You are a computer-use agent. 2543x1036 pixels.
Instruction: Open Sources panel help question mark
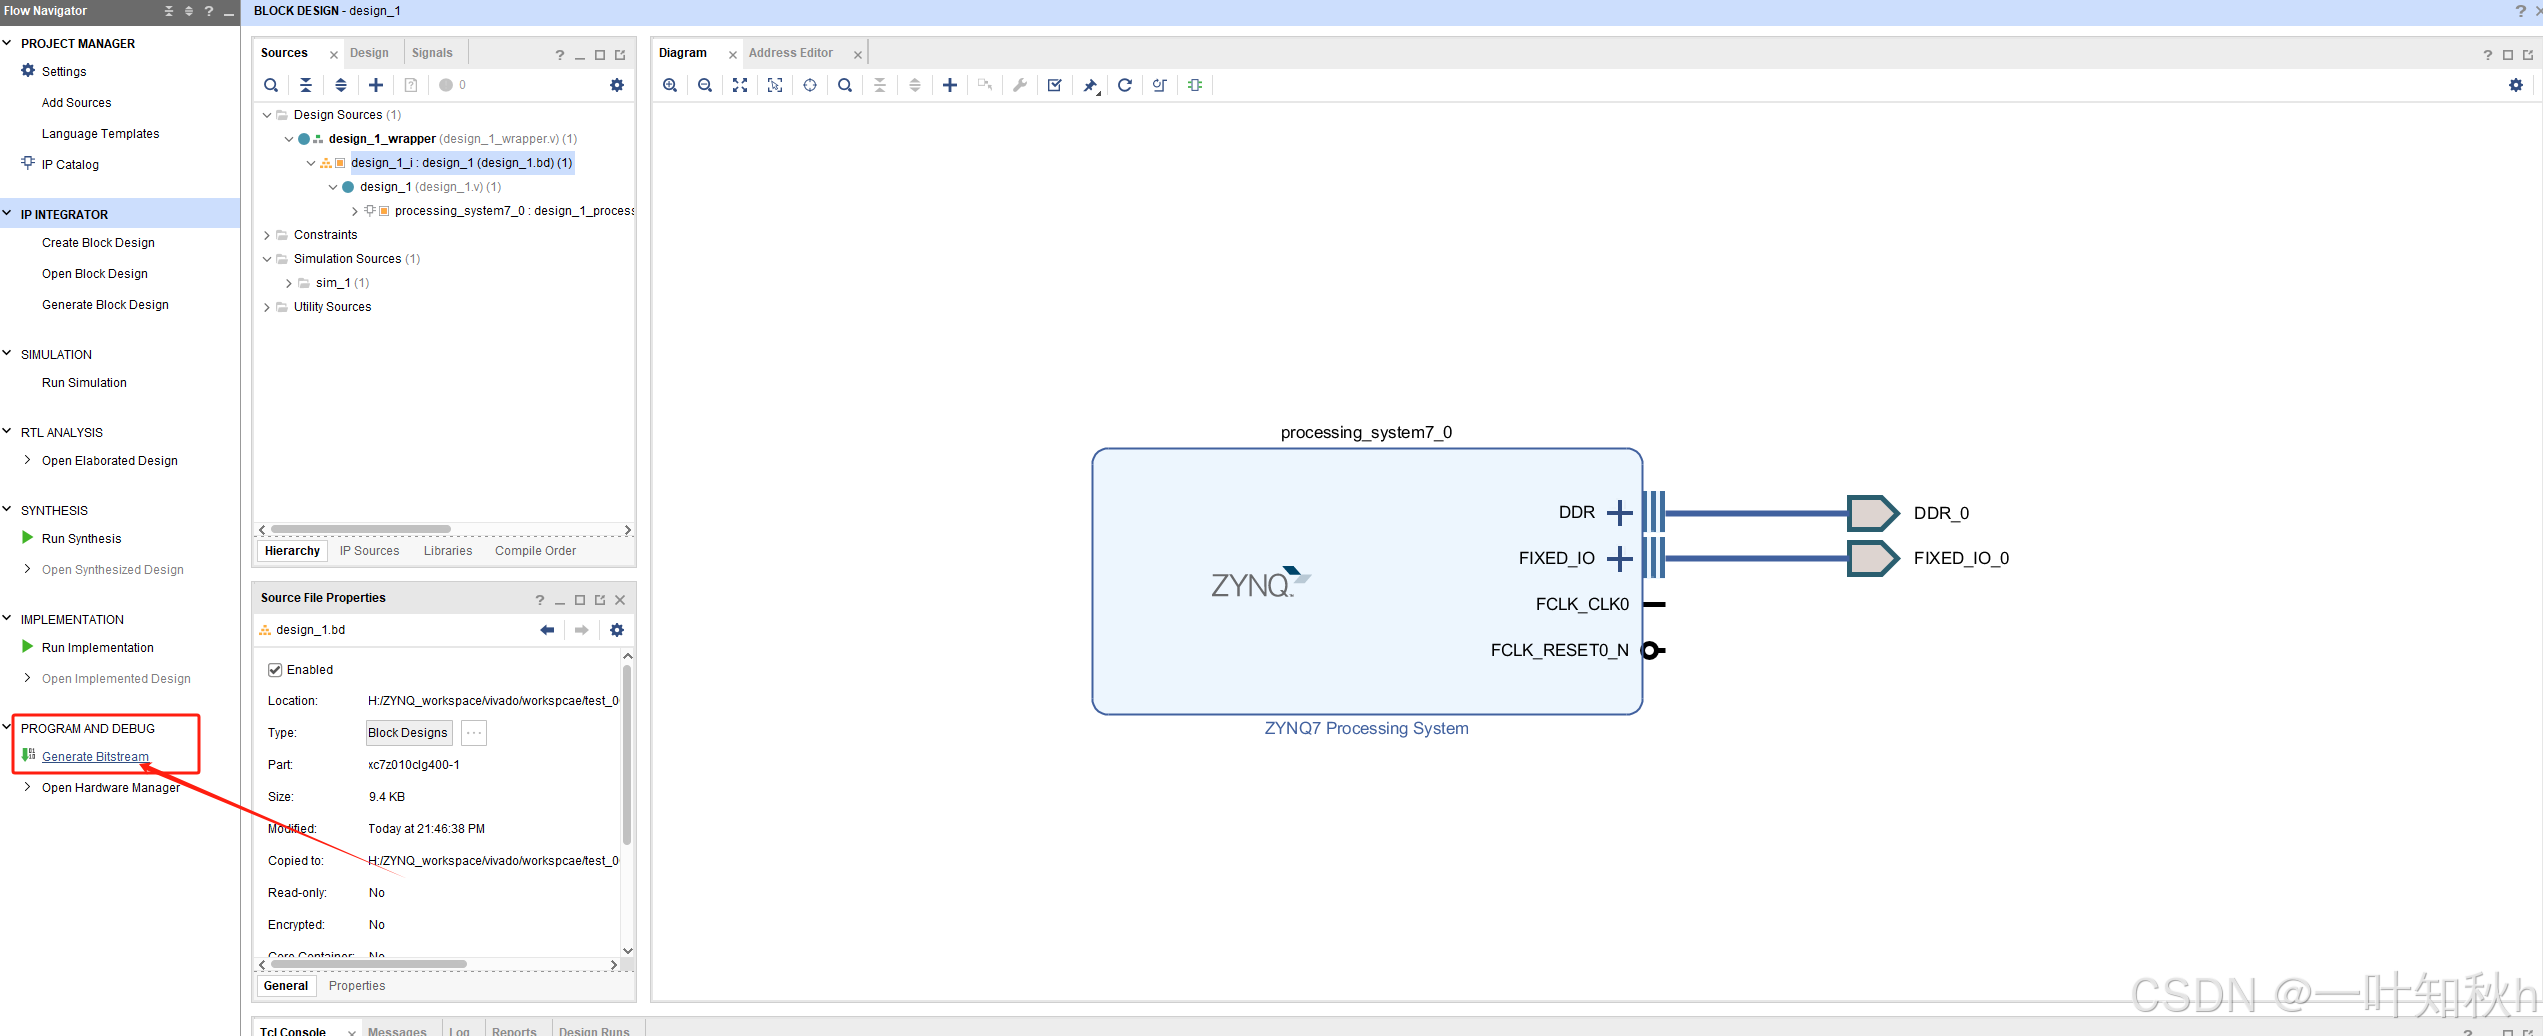(560, 55)
